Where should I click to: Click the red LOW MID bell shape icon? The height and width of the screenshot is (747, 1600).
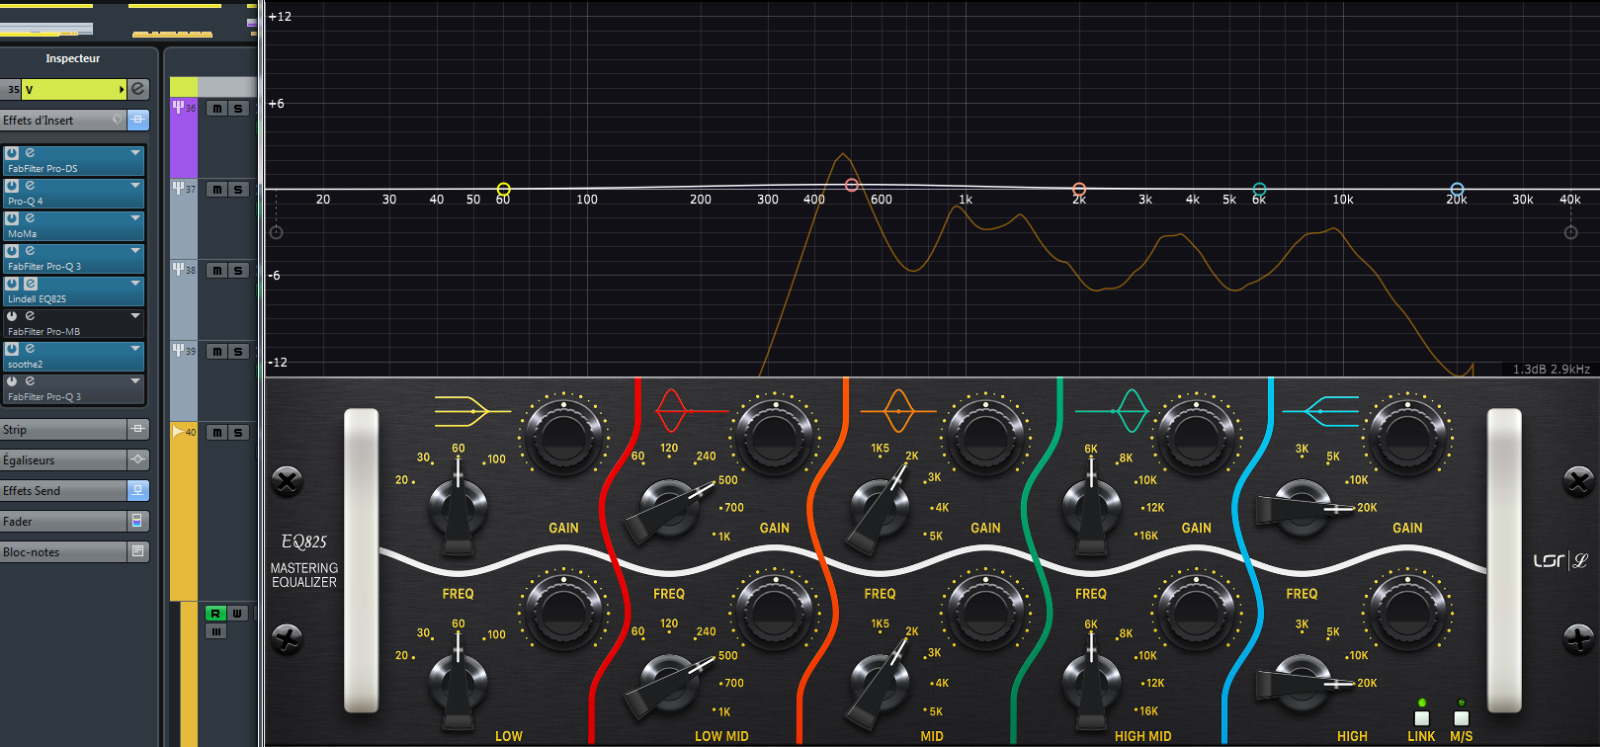tap(691, 410)
